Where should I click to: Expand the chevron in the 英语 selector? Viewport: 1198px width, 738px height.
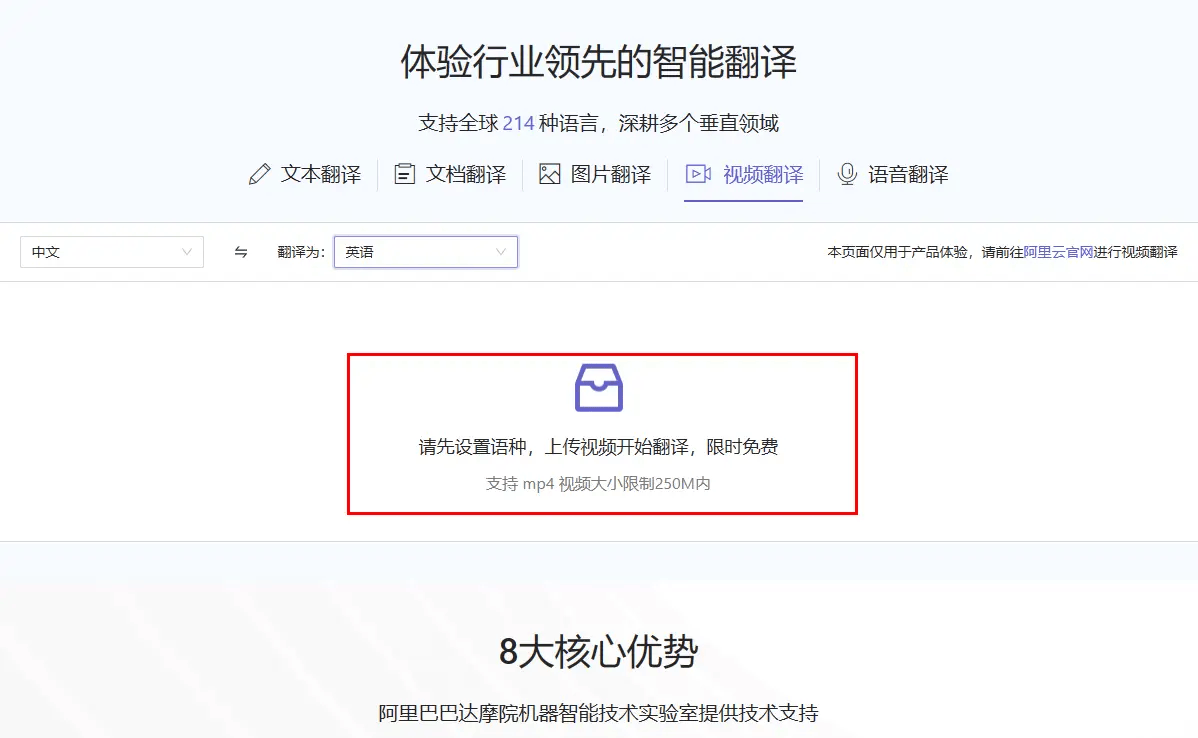(x=500, y=252)
